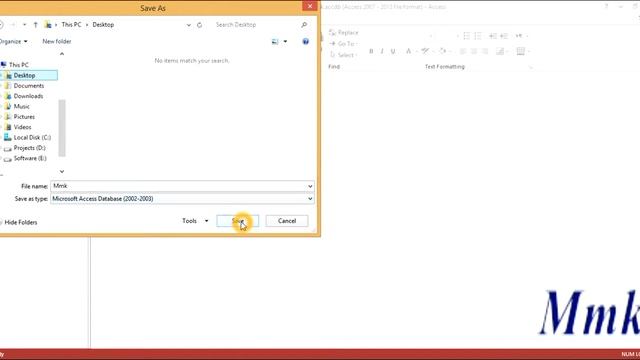Select Downloads in the navigation tree

(28, 96)
